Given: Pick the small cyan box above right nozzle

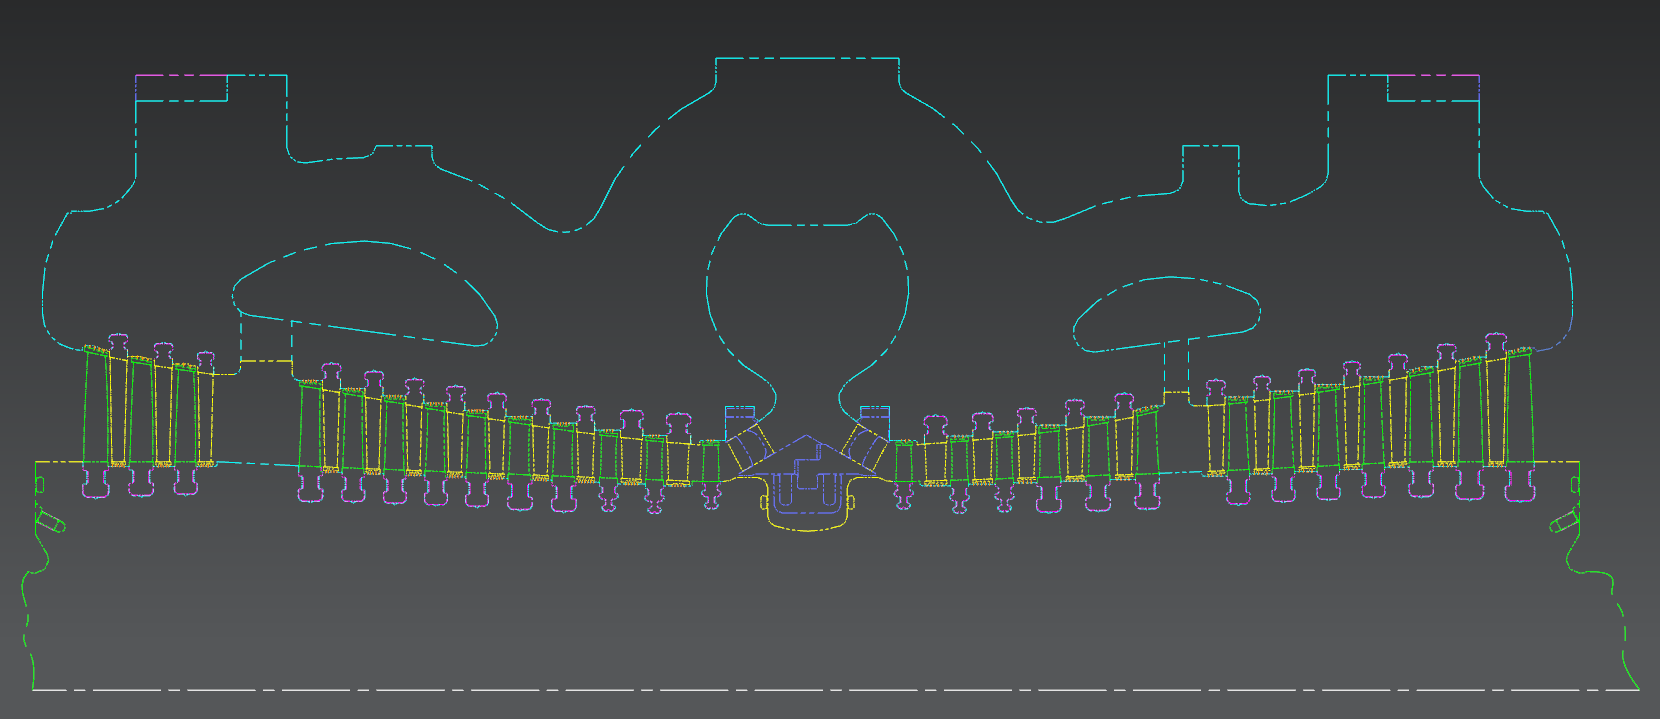Looking at the screenshot, I should [x=875, y=411].
